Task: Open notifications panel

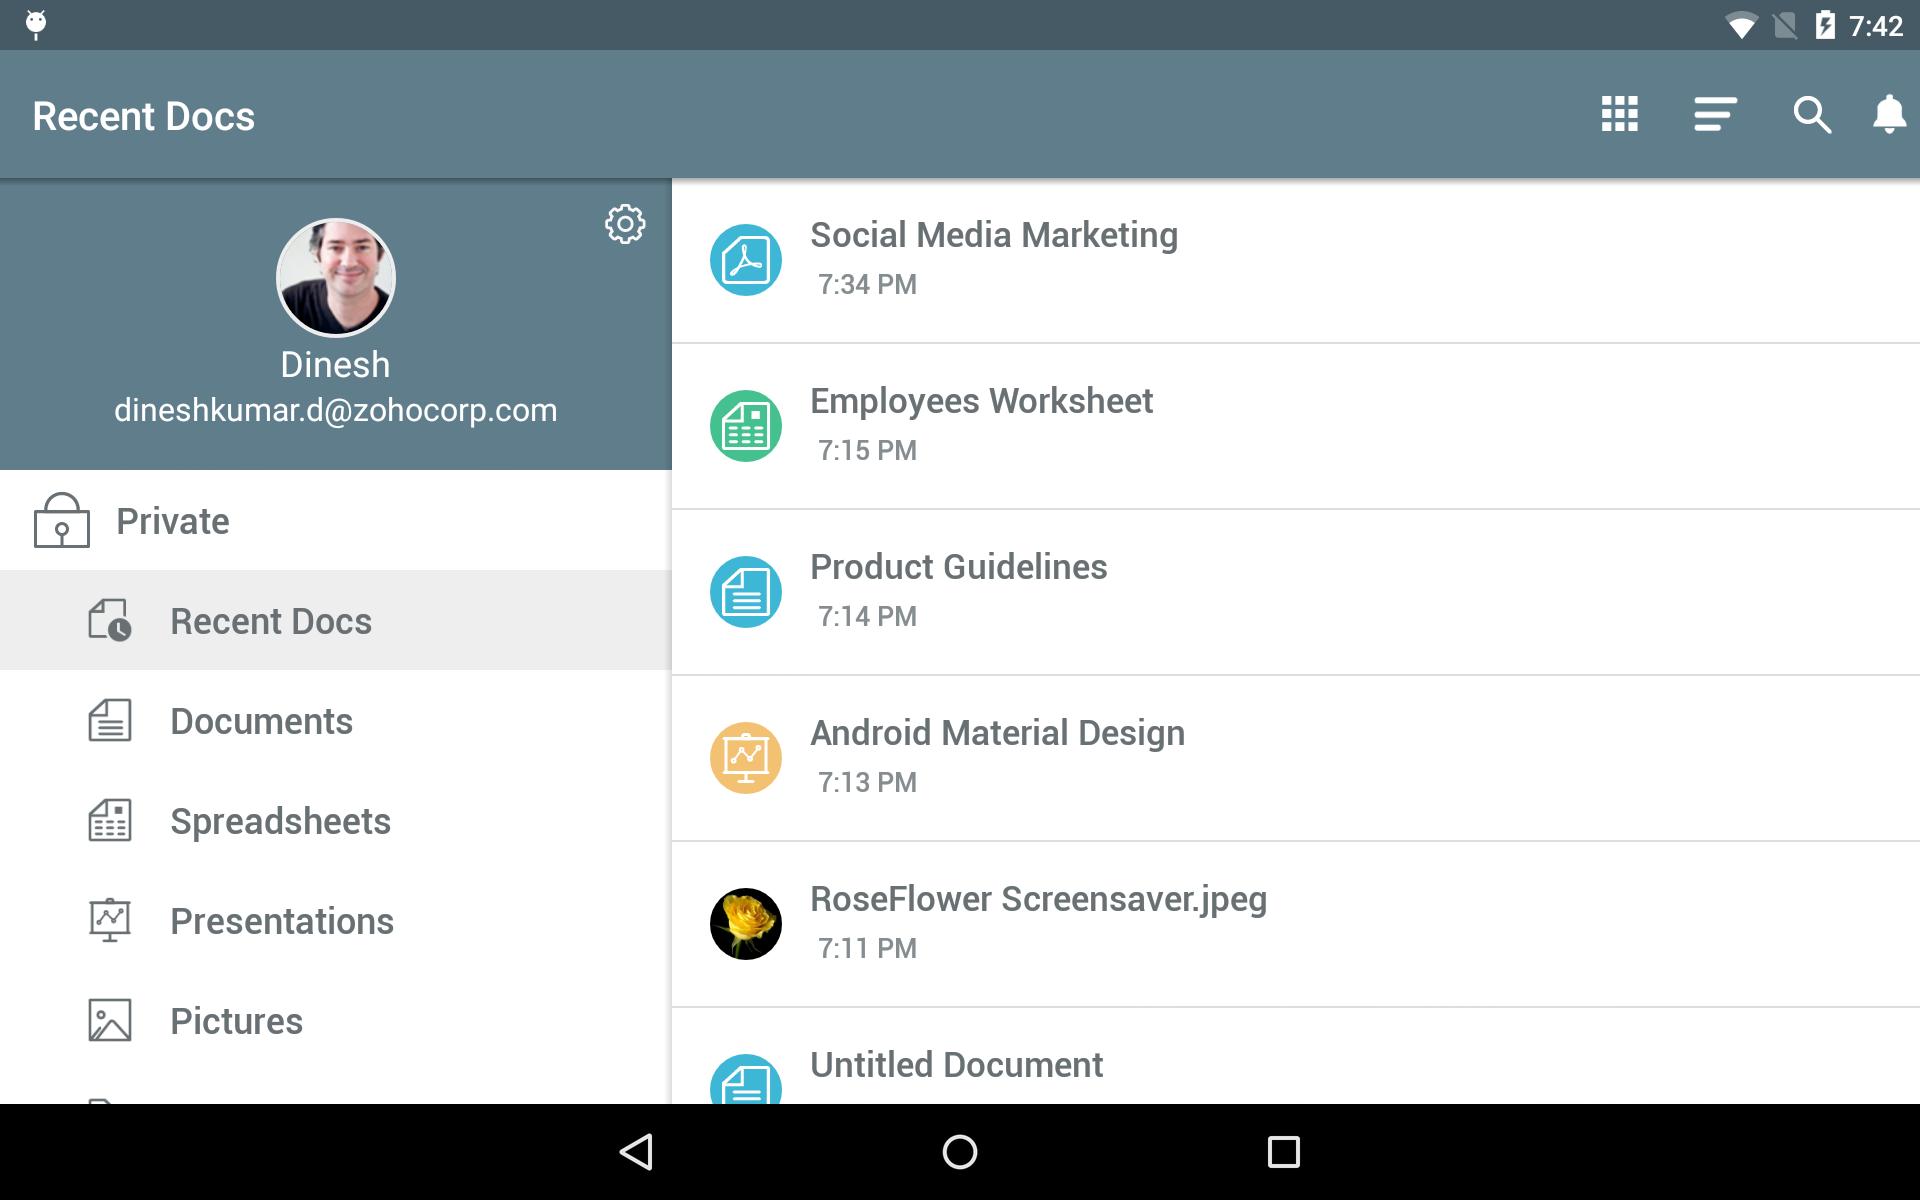Action: coord(1884,115)
